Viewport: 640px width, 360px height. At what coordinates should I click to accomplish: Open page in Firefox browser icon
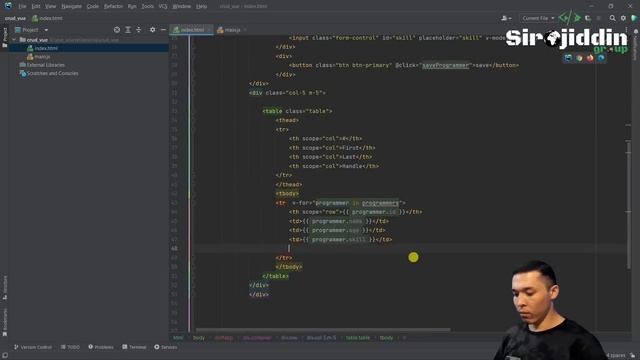(590, 58)
